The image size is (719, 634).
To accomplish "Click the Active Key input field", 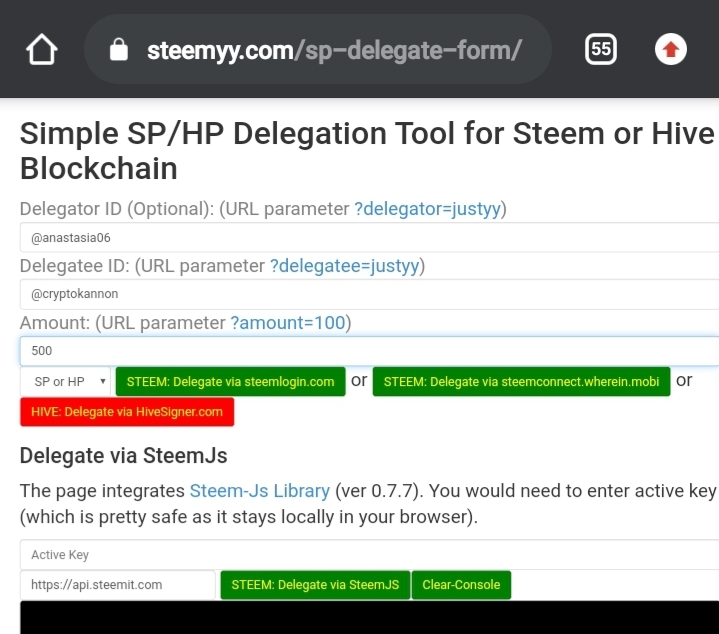I will (369, 555).
